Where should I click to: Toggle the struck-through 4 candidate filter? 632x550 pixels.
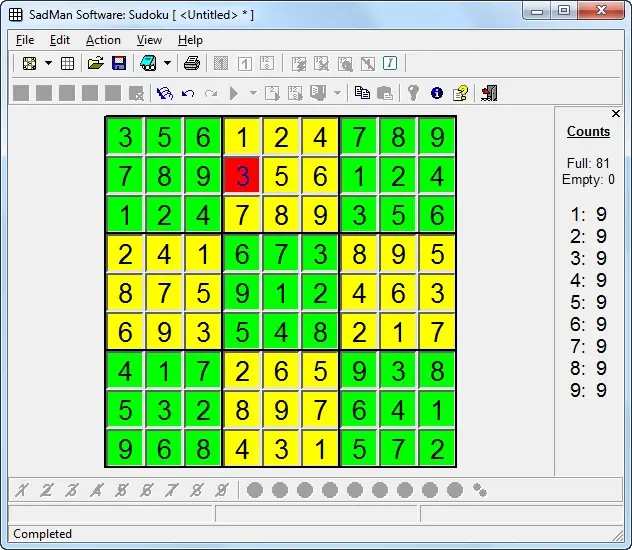tap(97, 490)
